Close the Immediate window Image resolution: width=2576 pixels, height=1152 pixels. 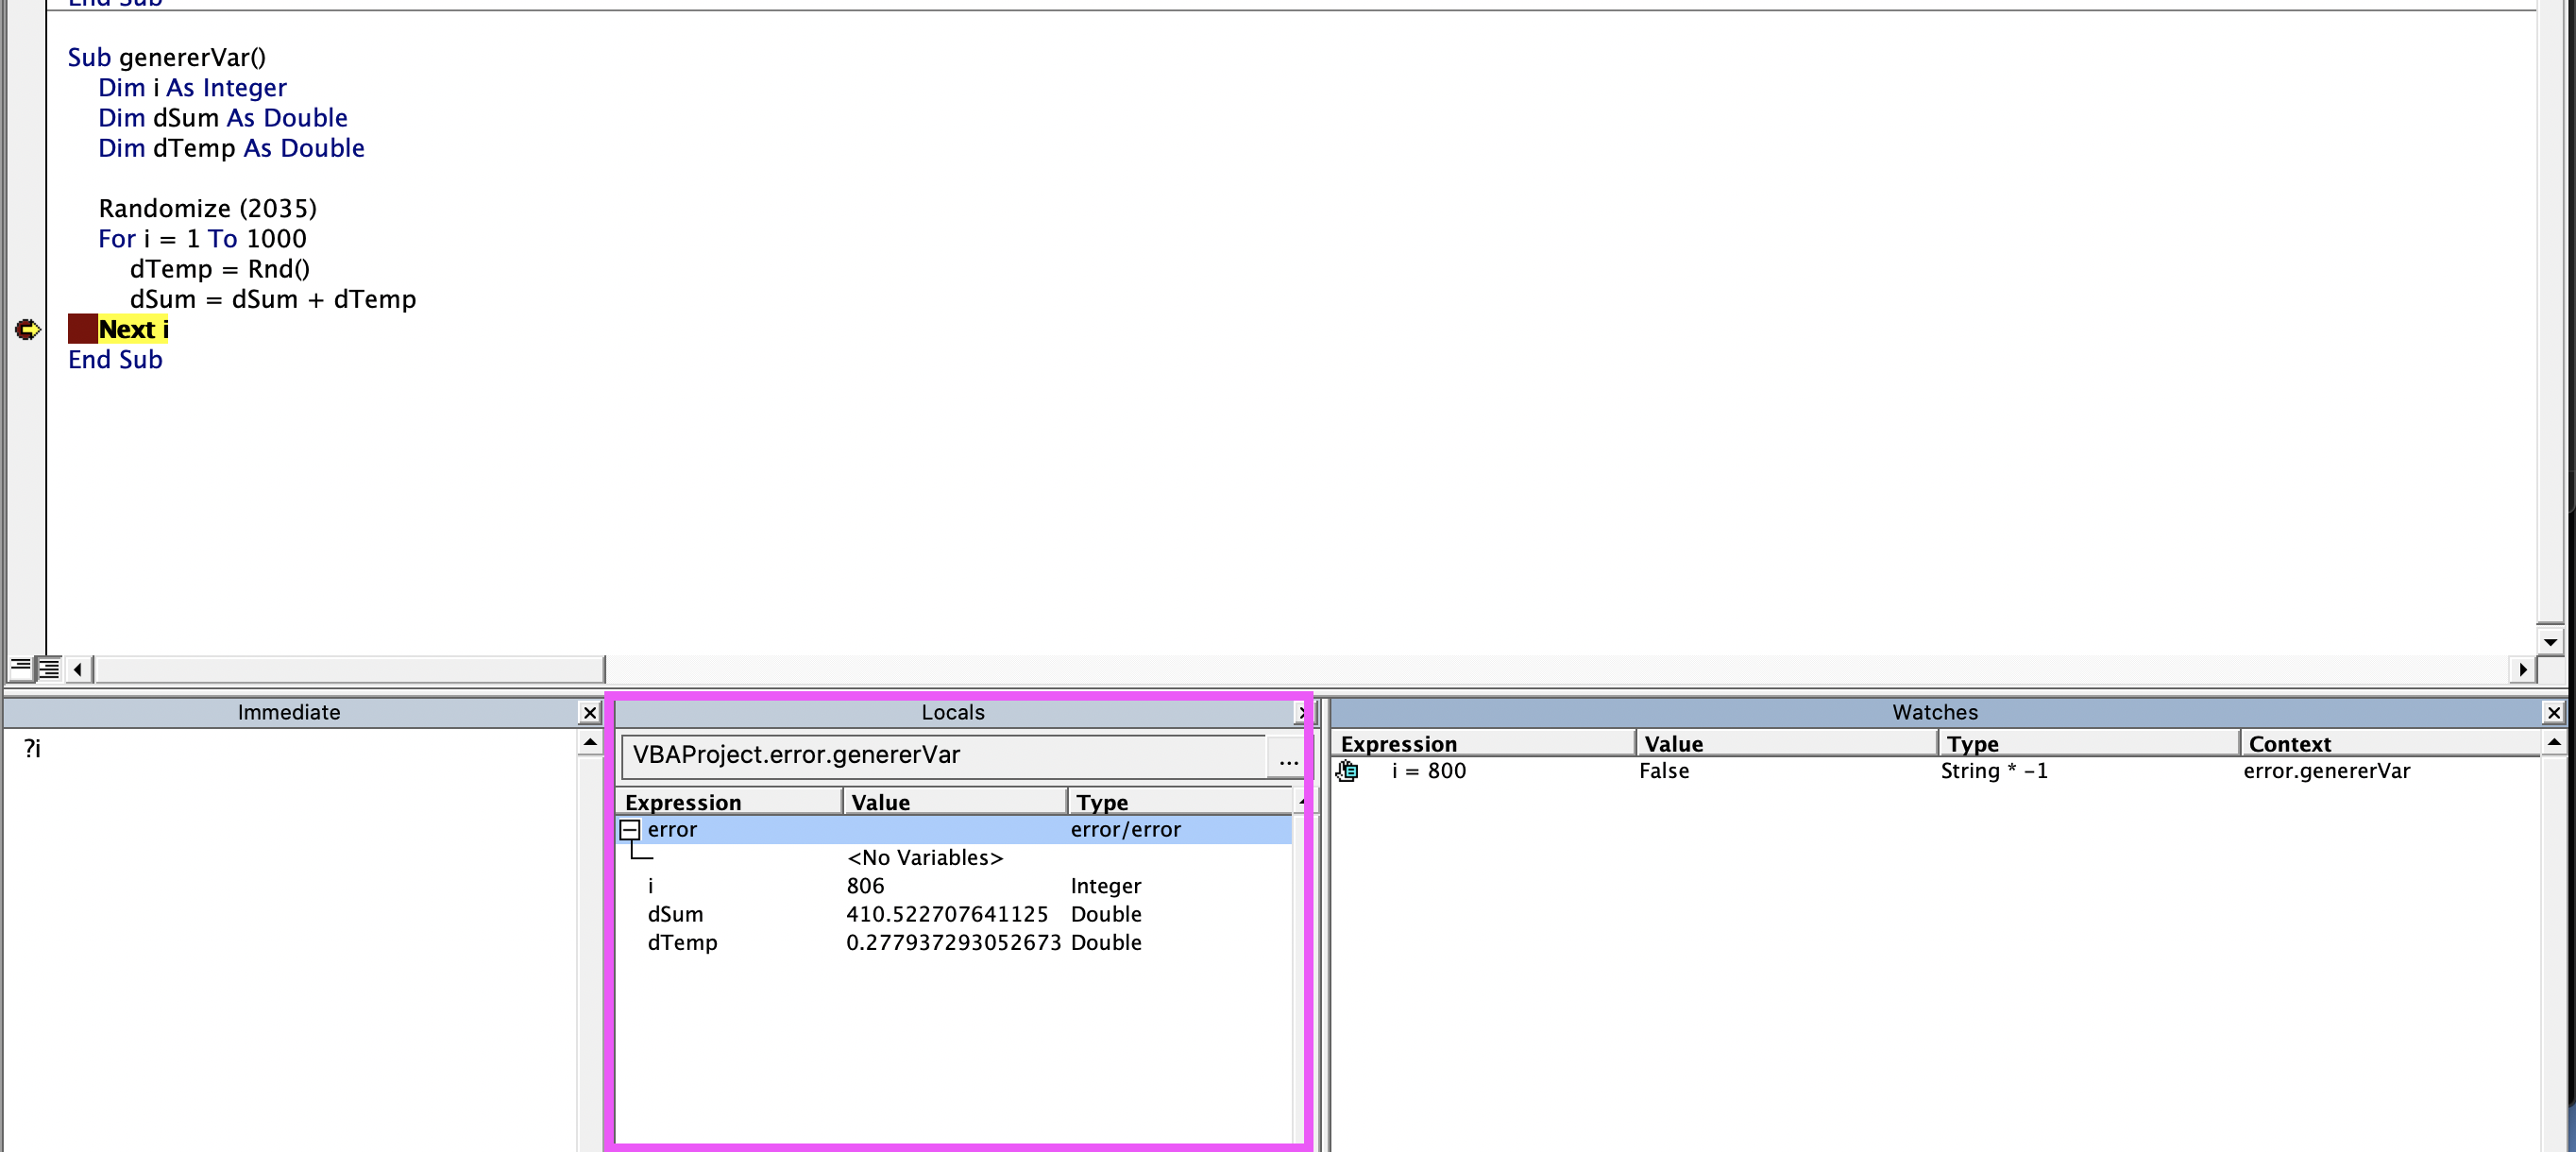click(590, 712)
